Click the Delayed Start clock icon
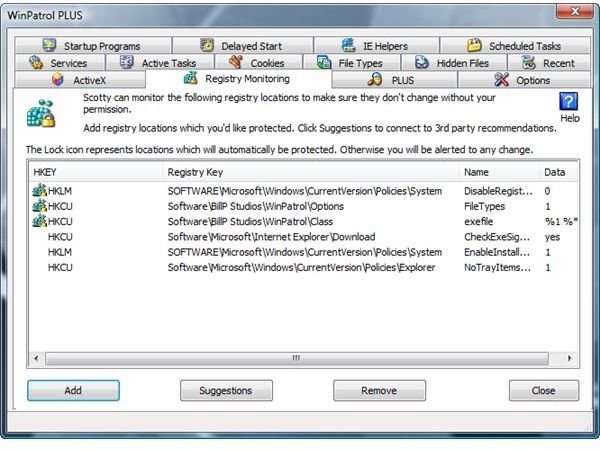The image size is (600, 450). click(207, 46)
